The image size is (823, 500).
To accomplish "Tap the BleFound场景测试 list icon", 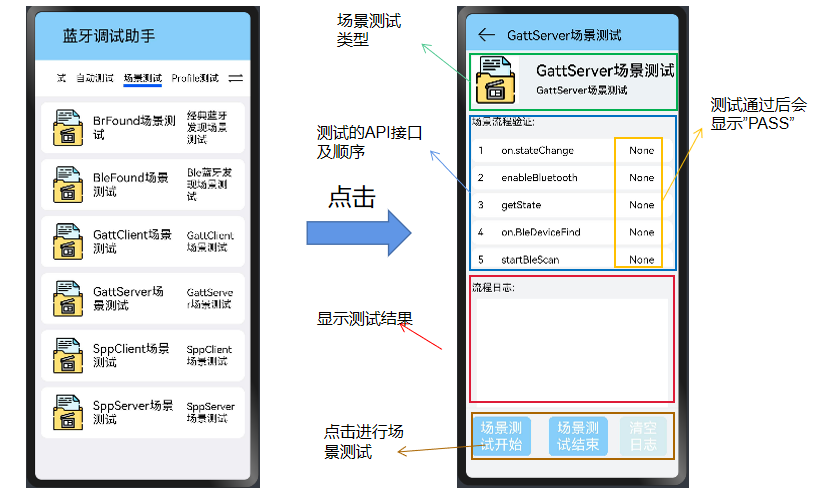I will click(67, 184).
